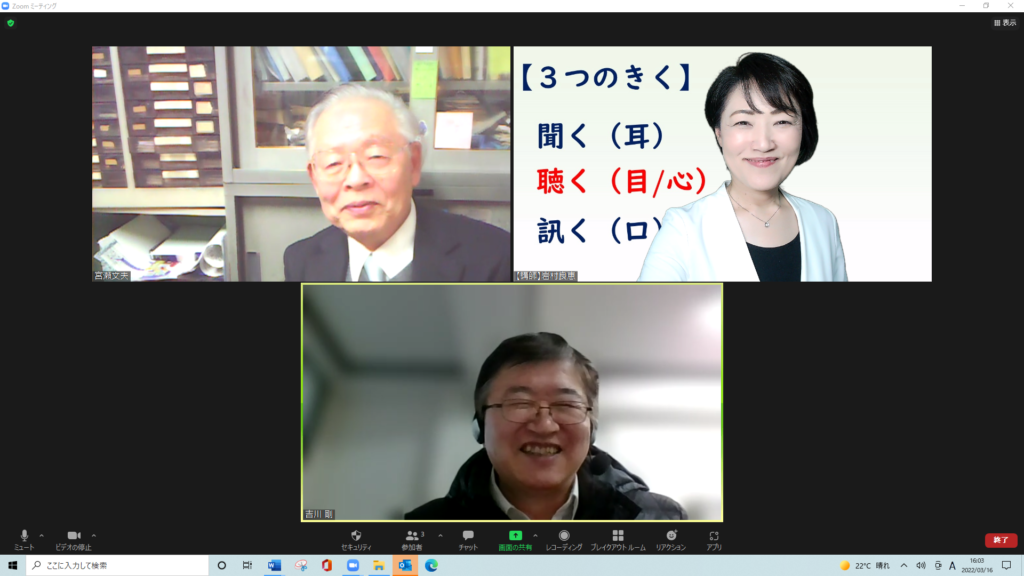Expand the audio options arrow beside mute
1024x576 pixels.
[x=41, y=535]
